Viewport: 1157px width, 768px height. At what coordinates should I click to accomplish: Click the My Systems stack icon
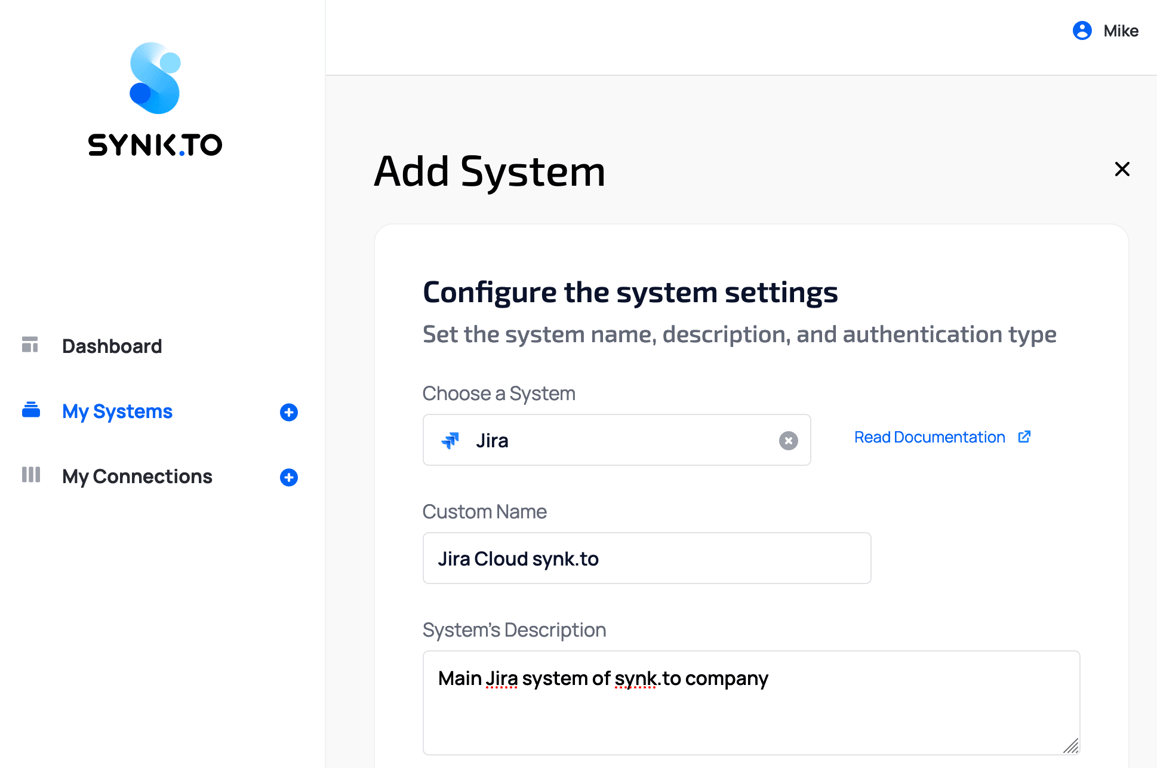pos(31,409)
